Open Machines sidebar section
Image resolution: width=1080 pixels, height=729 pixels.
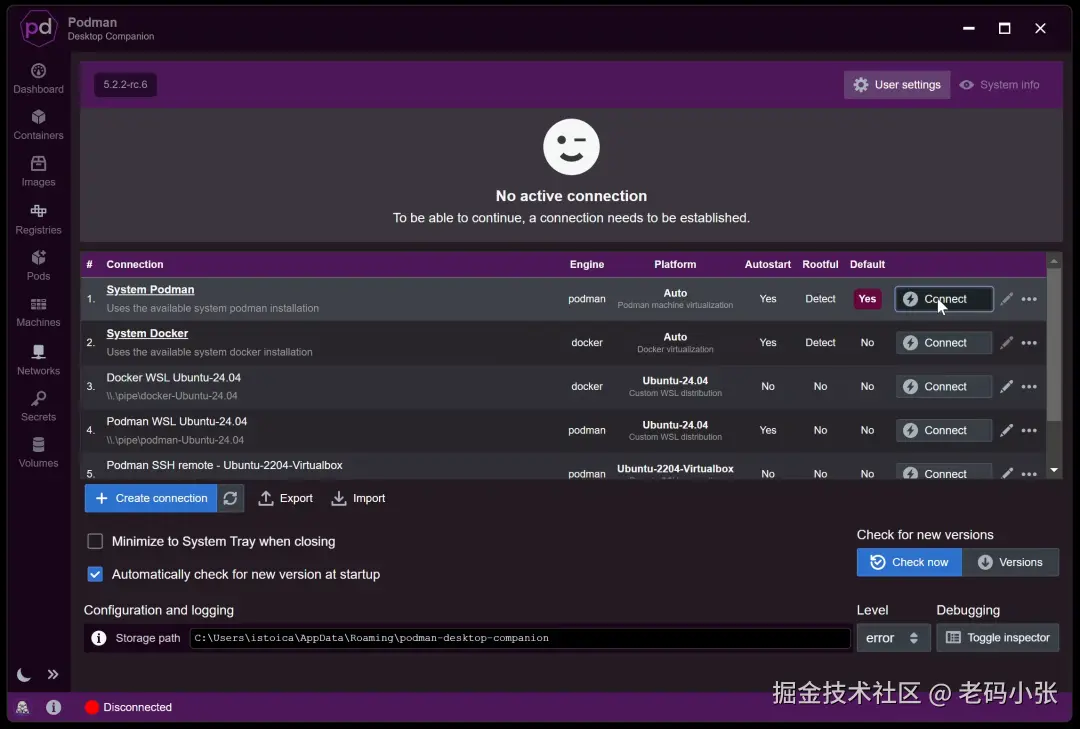(39, 312)
